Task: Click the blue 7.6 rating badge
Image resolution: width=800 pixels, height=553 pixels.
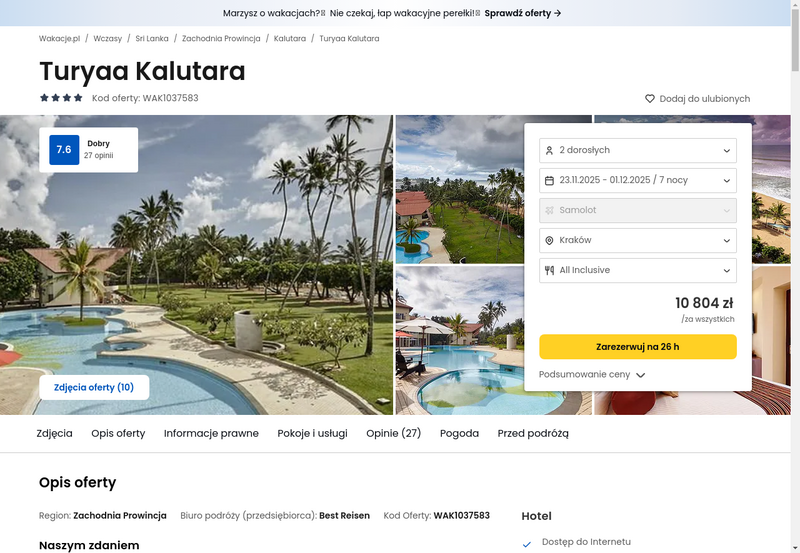Action: point(64,149)
